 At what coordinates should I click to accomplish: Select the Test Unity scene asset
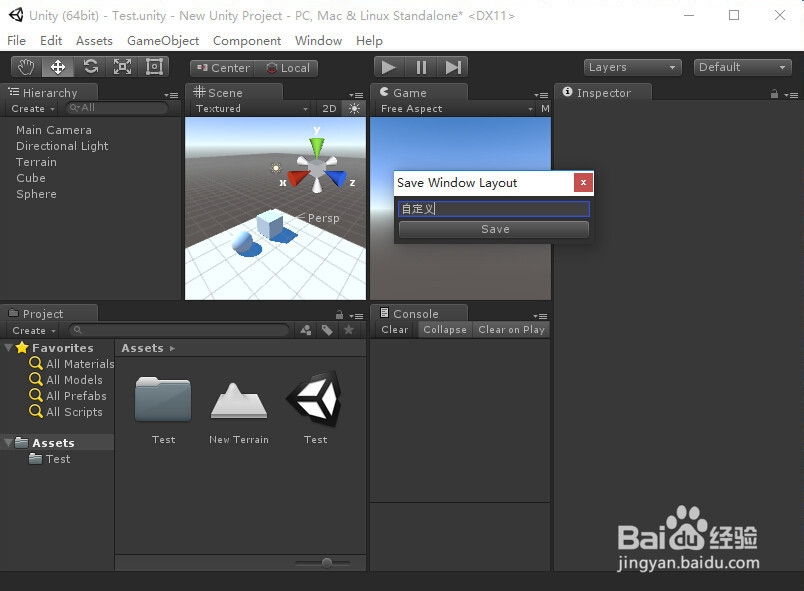[x=315, y=398]
